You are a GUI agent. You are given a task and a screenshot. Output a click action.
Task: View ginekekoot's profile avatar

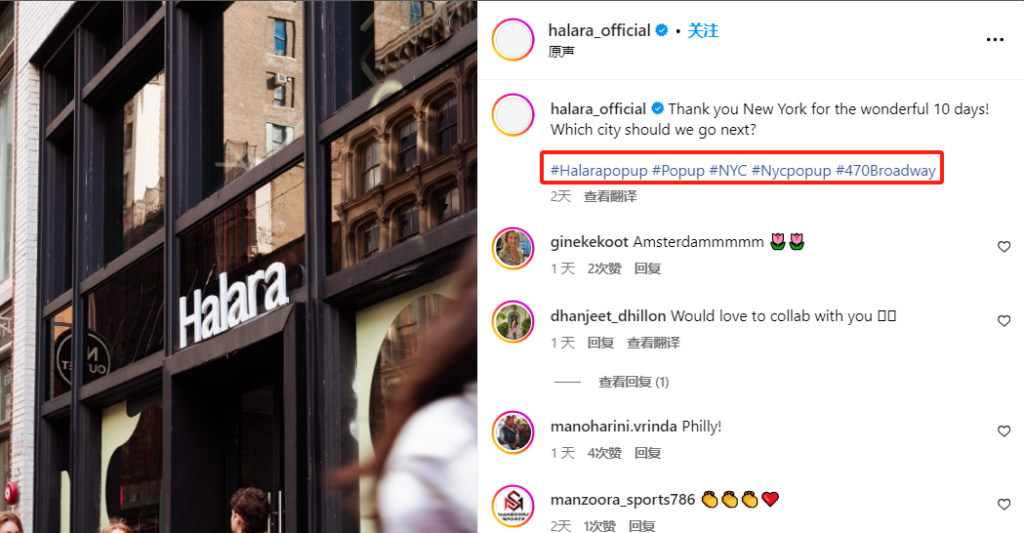point(513,248)
